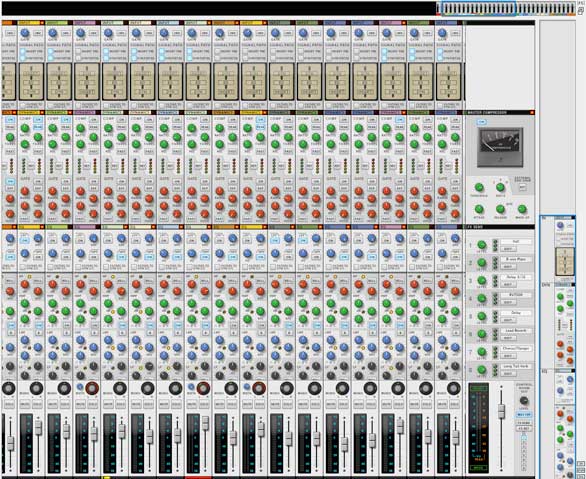
Task: Turn FX Send 4 level knob
Action: 482,298
